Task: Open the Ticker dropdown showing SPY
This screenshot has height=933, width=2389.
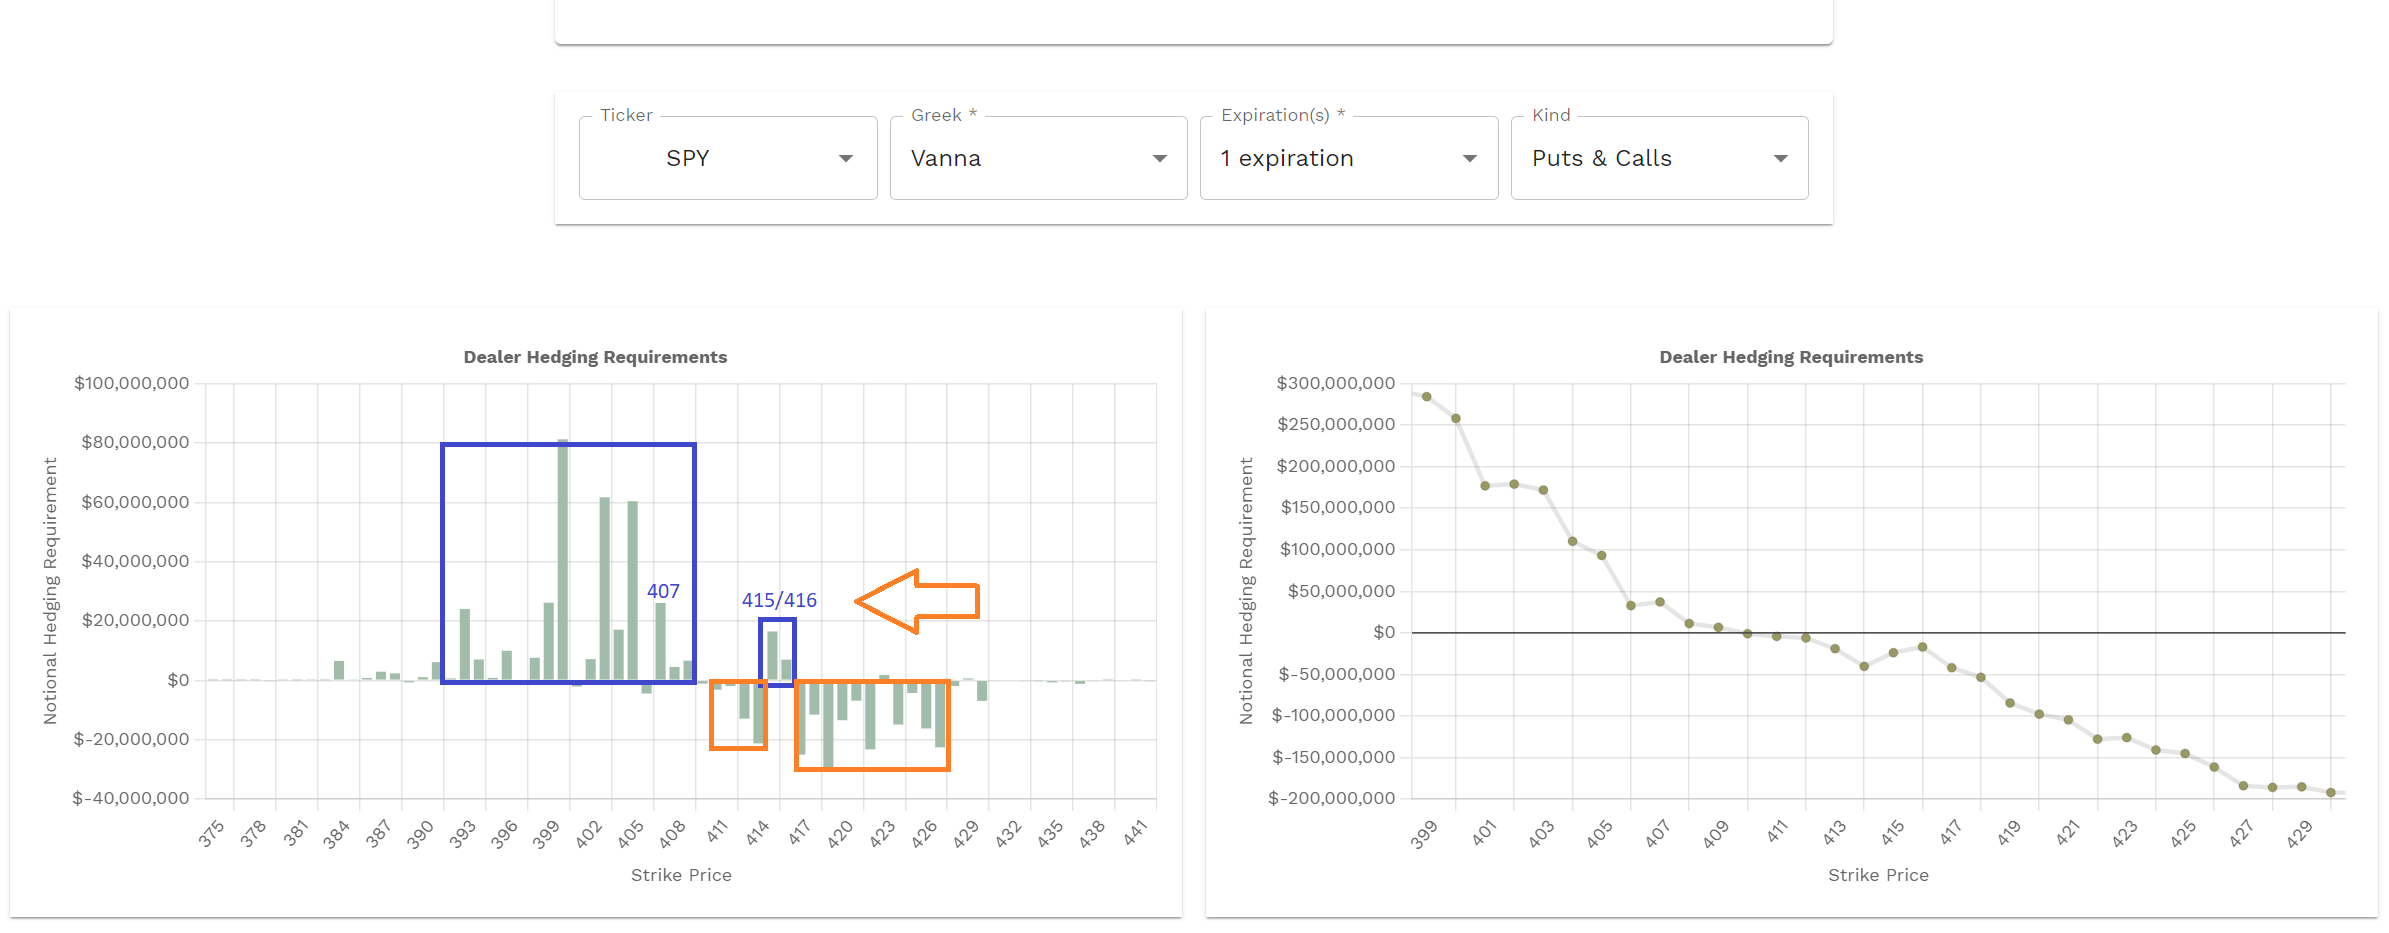Action: (x=728, y=158)
